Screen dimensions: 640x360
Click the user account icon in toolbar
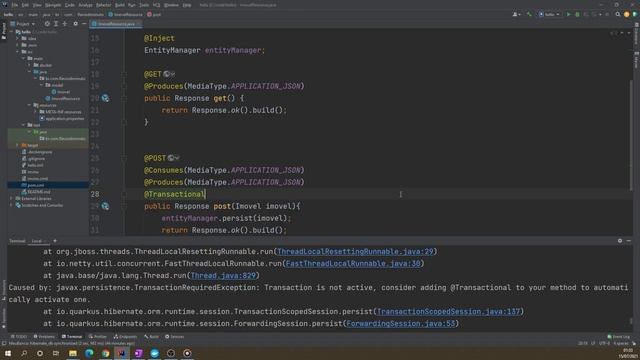click(516, 14)
